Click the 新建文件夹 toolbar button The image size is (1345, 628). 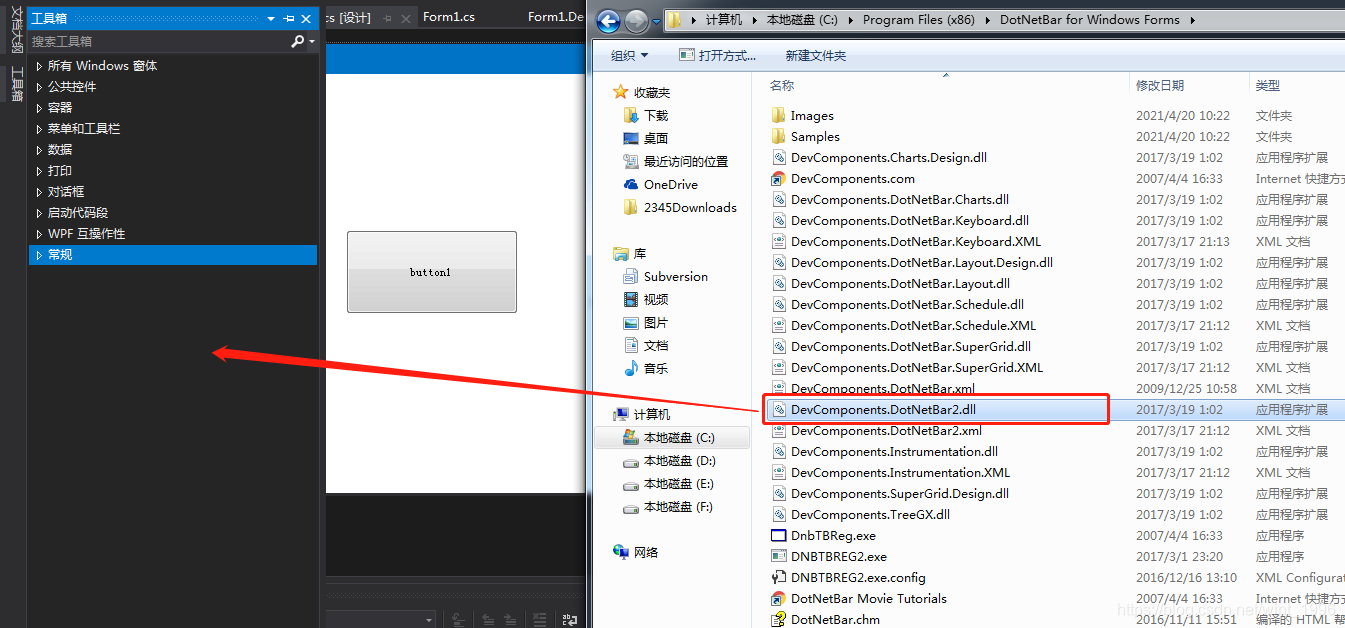coord(816,56)
